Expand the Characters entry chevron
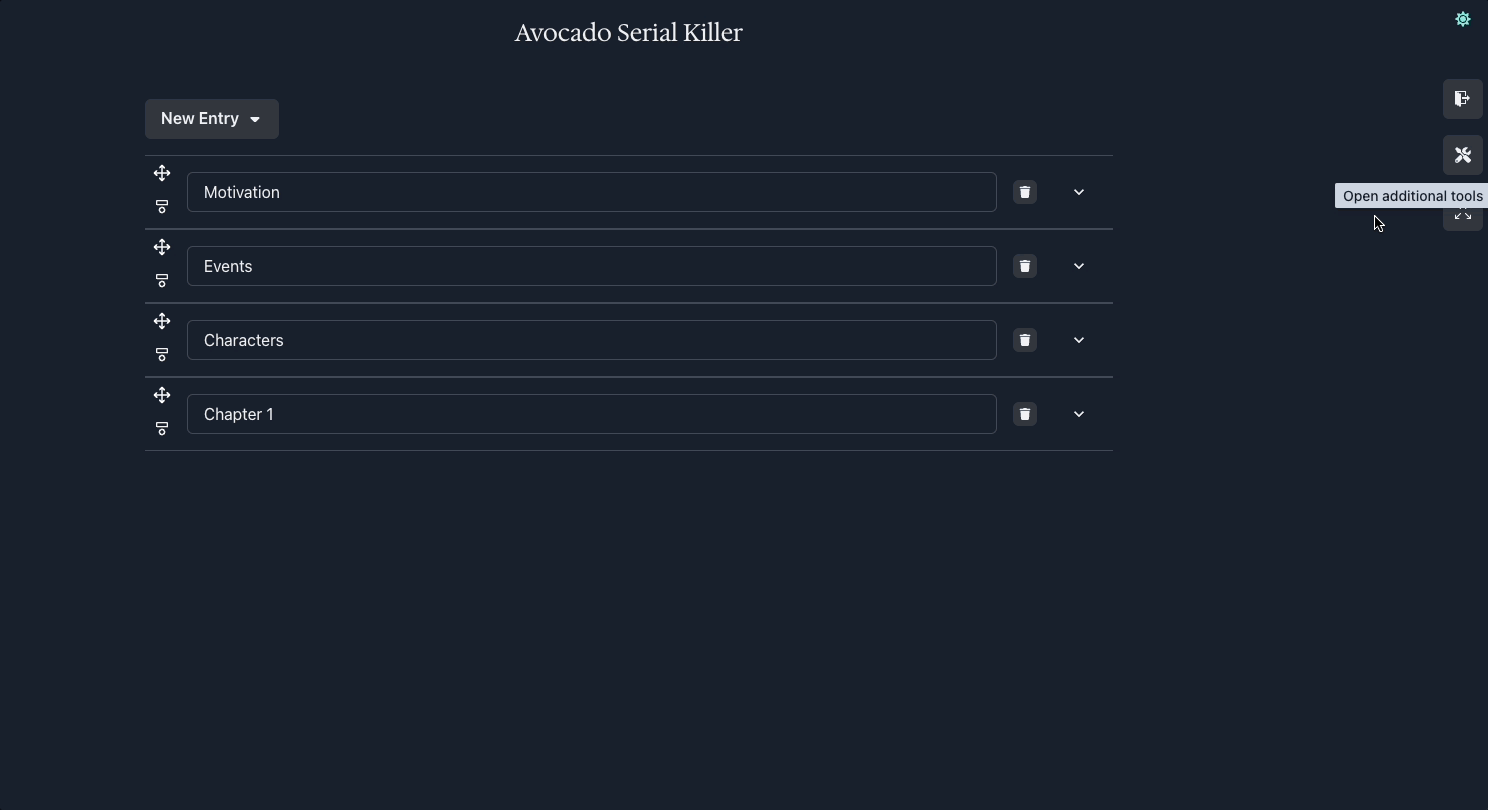Image resolution: width=1488 pixels, height=810 pixels. [x=1078, y=340]
